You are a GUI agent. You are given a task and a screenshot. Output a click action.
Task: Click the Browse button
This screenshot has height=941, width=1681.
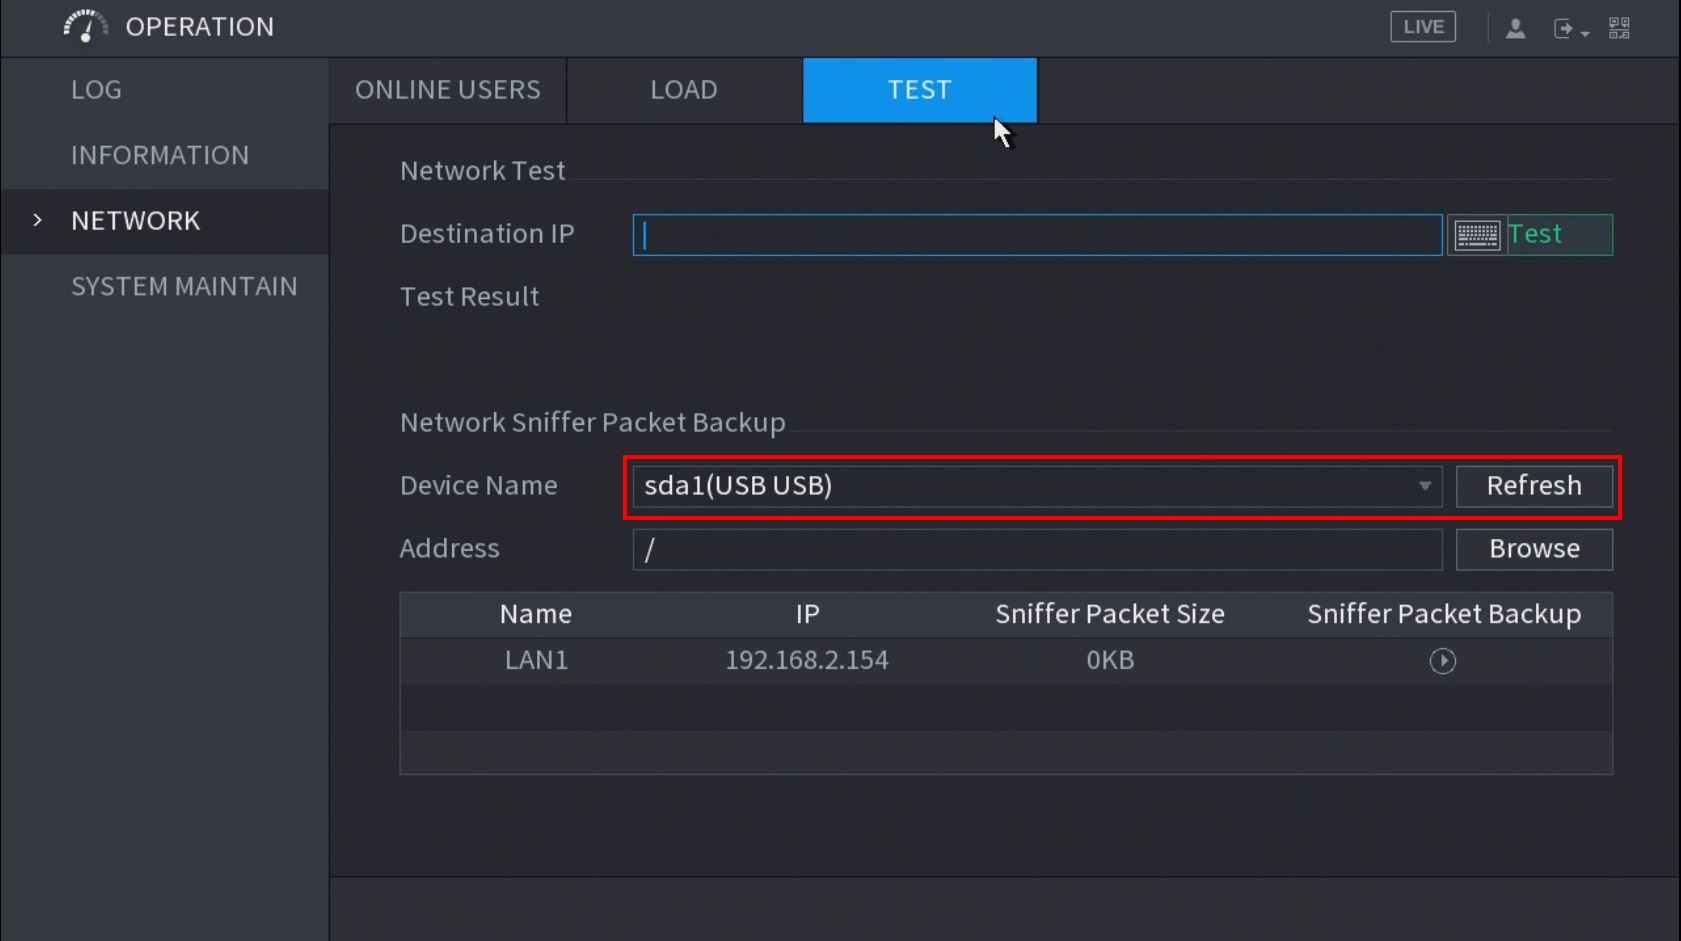pos(1533,549)
